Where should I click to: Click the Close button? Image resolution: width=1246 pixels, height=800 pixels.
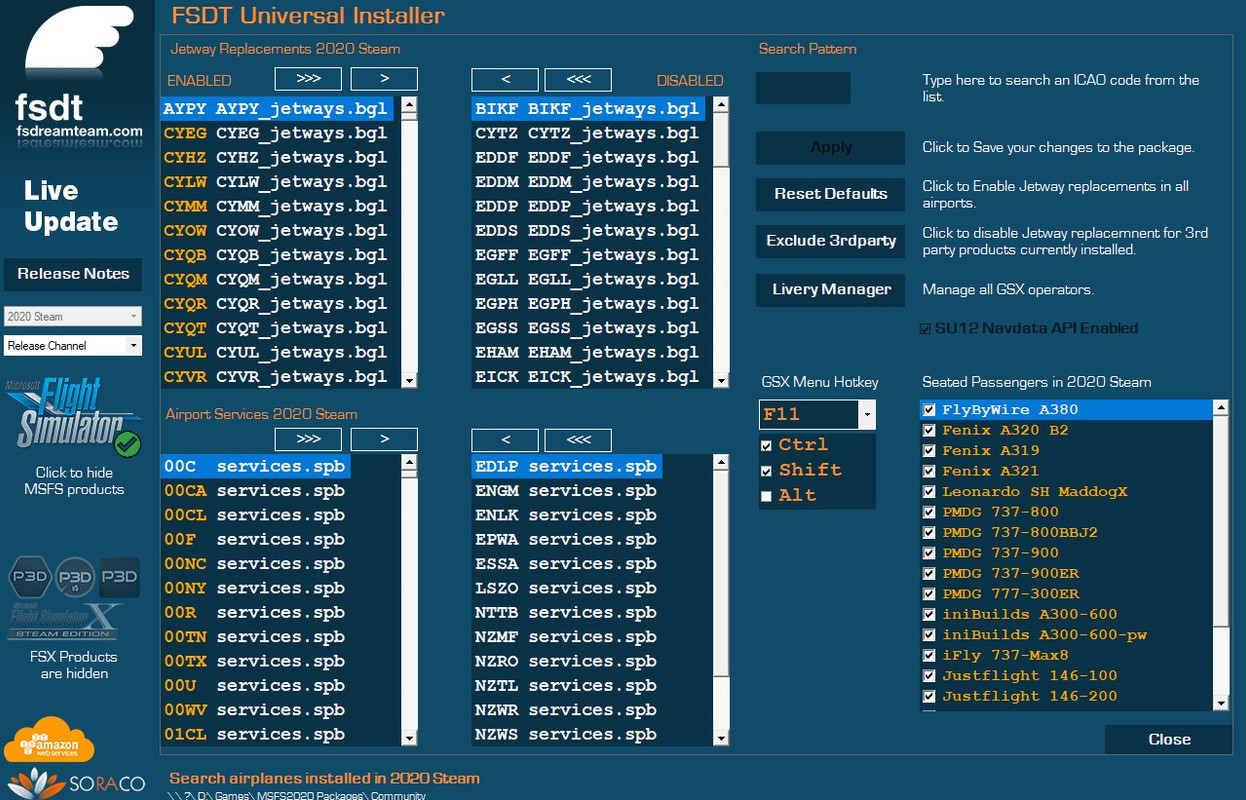point(1168,740)
